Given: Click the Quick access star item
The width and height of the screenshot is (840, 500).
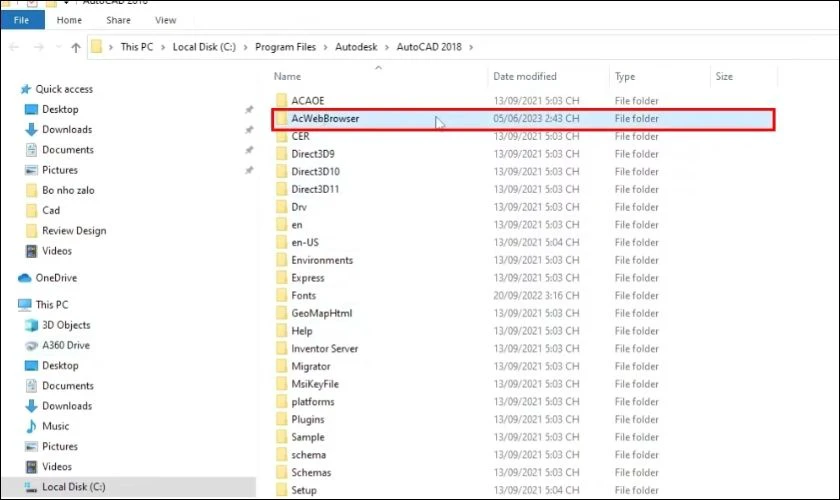Looking at the screenshot, I should tap(64, 89).
